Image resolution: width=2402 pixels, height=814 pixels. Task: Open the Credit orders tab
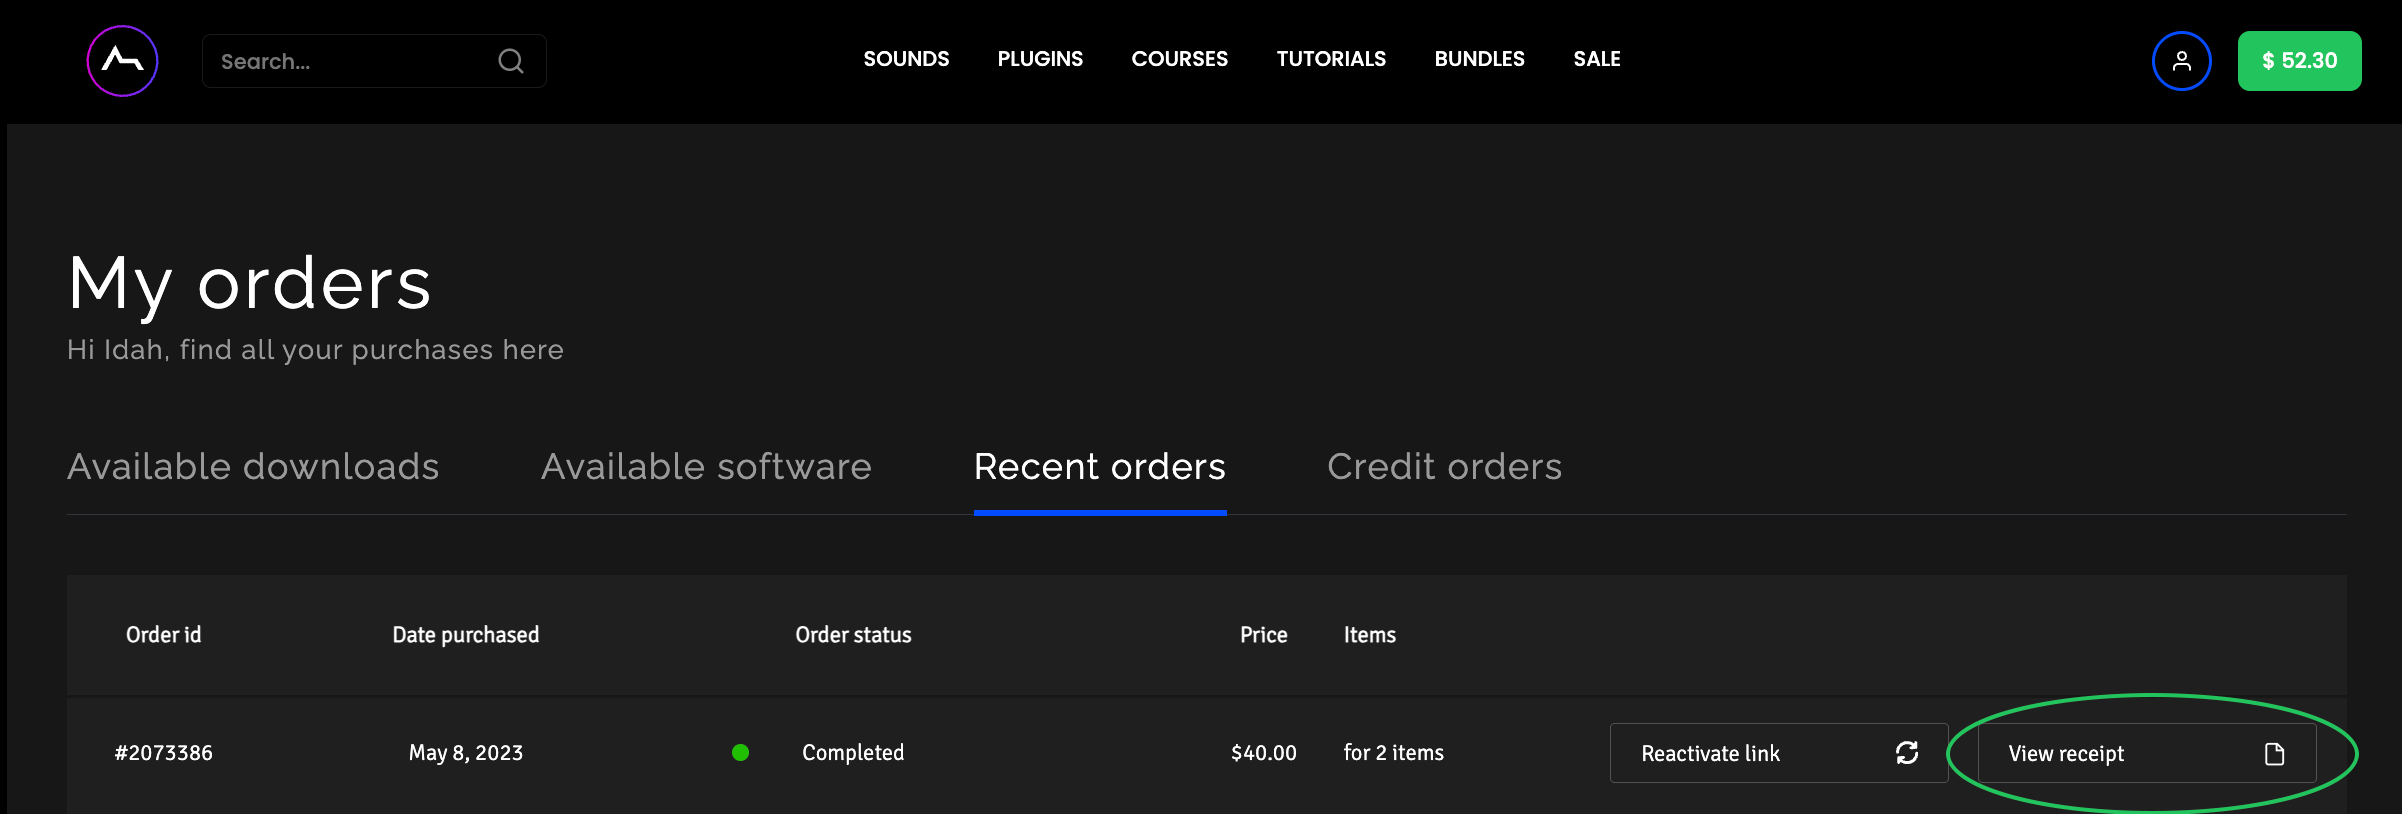click(x=1444, y=467)
